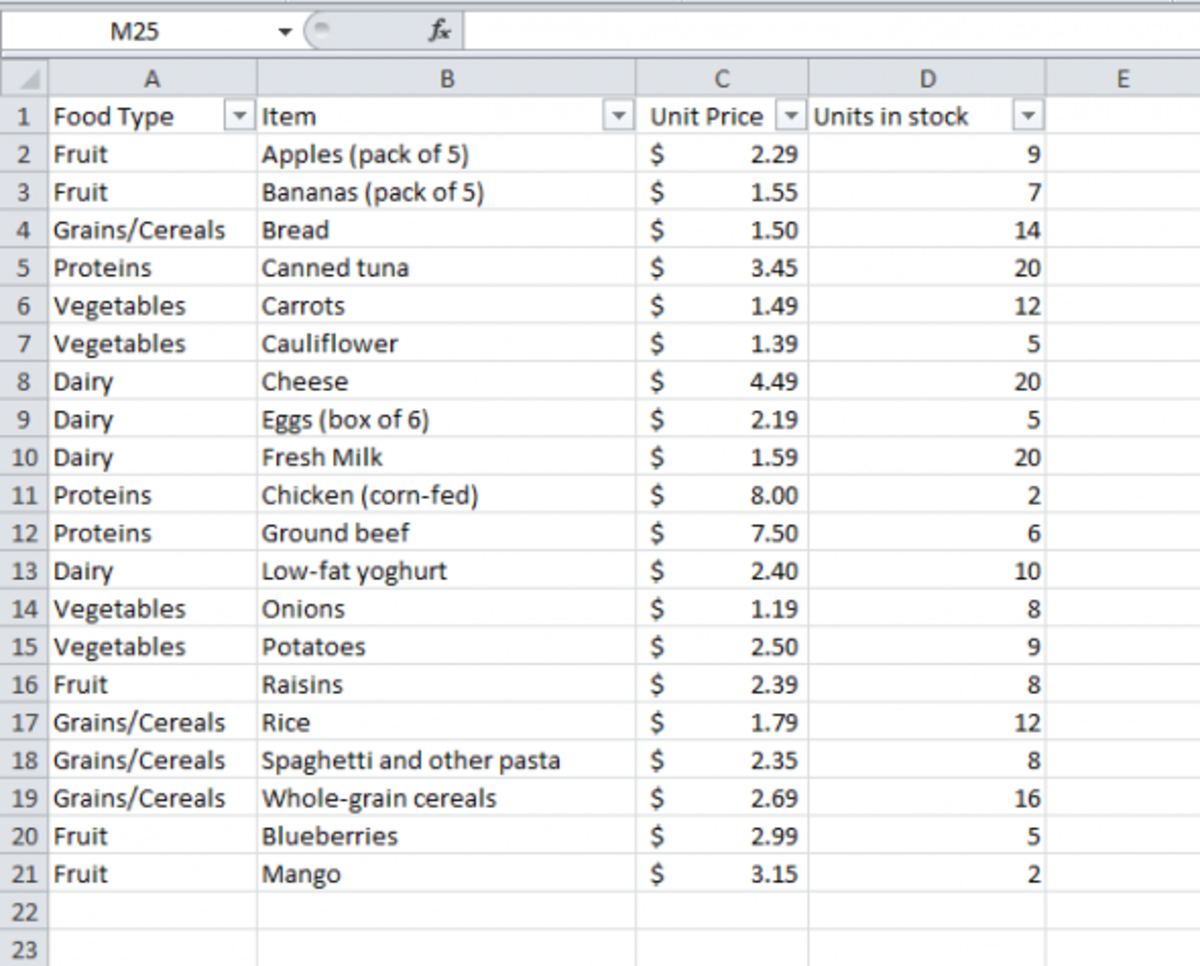Screen dimensions: 1200x966
Task: Open the Food Type filter dropdown
Action: (x=239, y=117)
